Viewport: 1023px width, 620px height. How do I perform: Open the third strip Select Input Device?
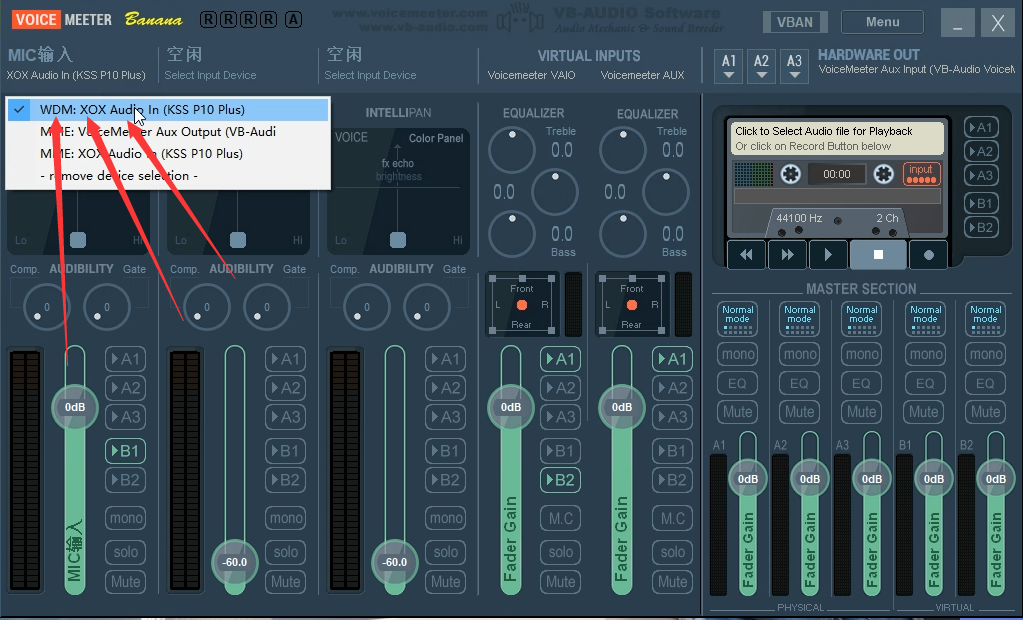point(370,75)
